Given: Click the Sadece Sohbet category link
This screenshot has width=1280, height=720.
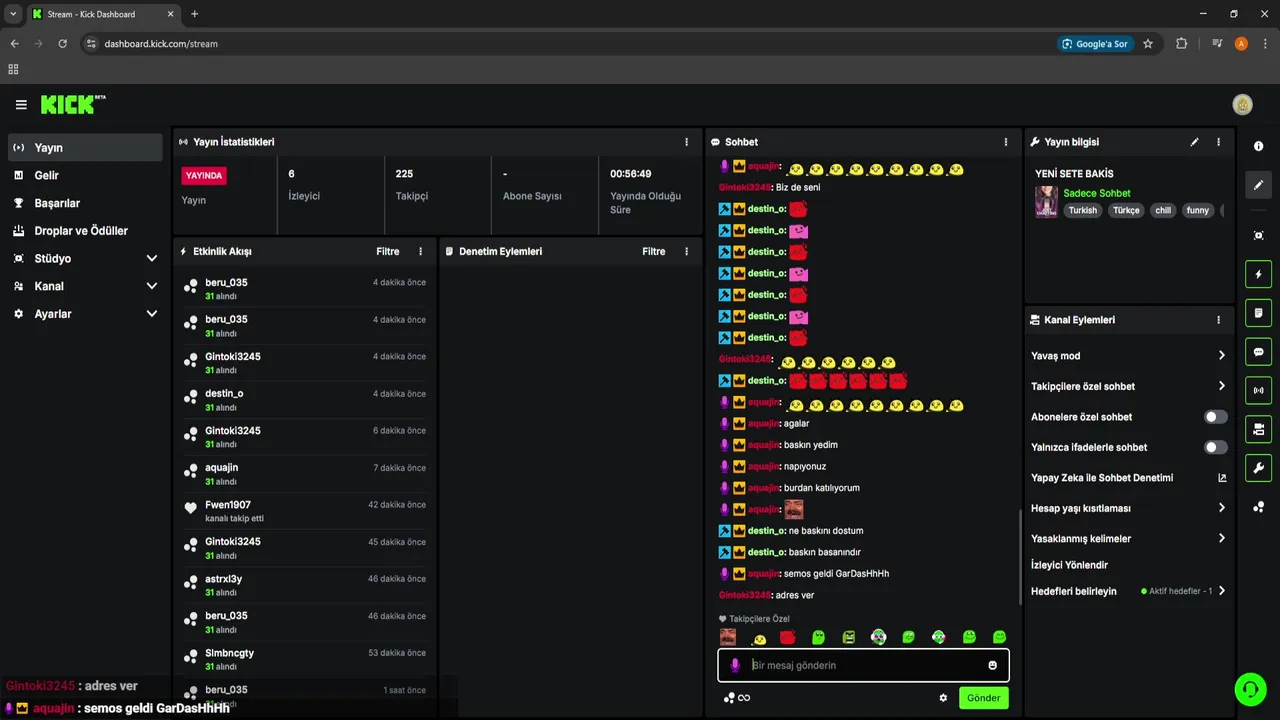Looking at the screenshot, I should (x=1097, y=193).
